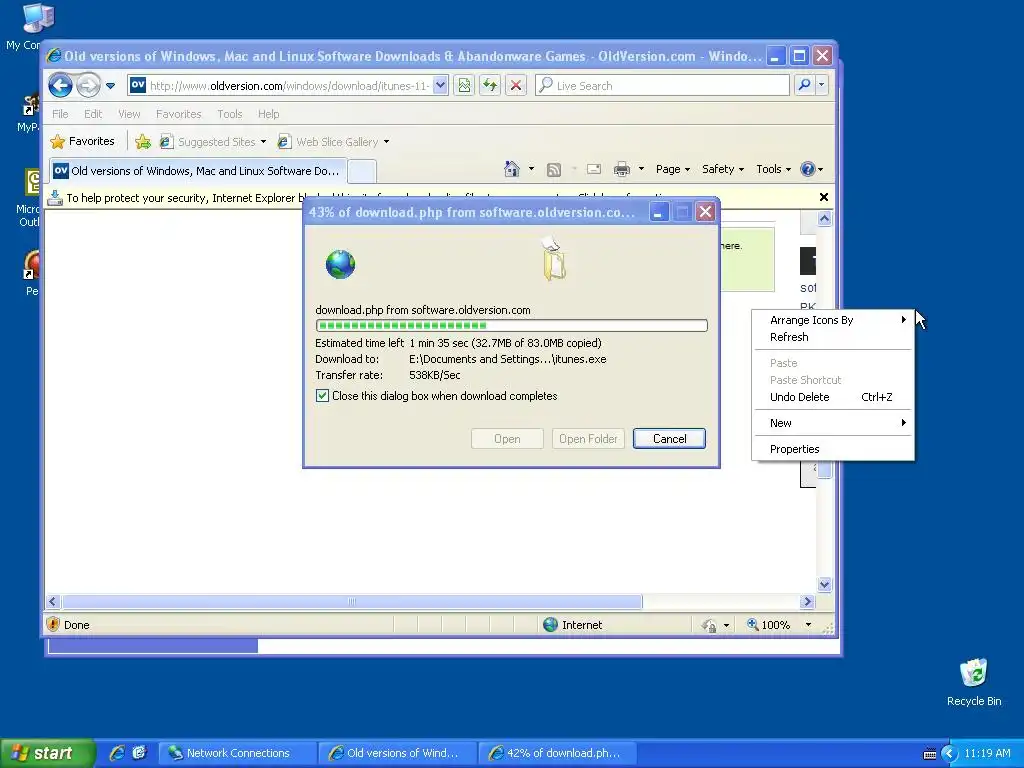Expand the address bar URL dropdown
The height and width of the screenshot is (768, 1024).
pos(440,86)
